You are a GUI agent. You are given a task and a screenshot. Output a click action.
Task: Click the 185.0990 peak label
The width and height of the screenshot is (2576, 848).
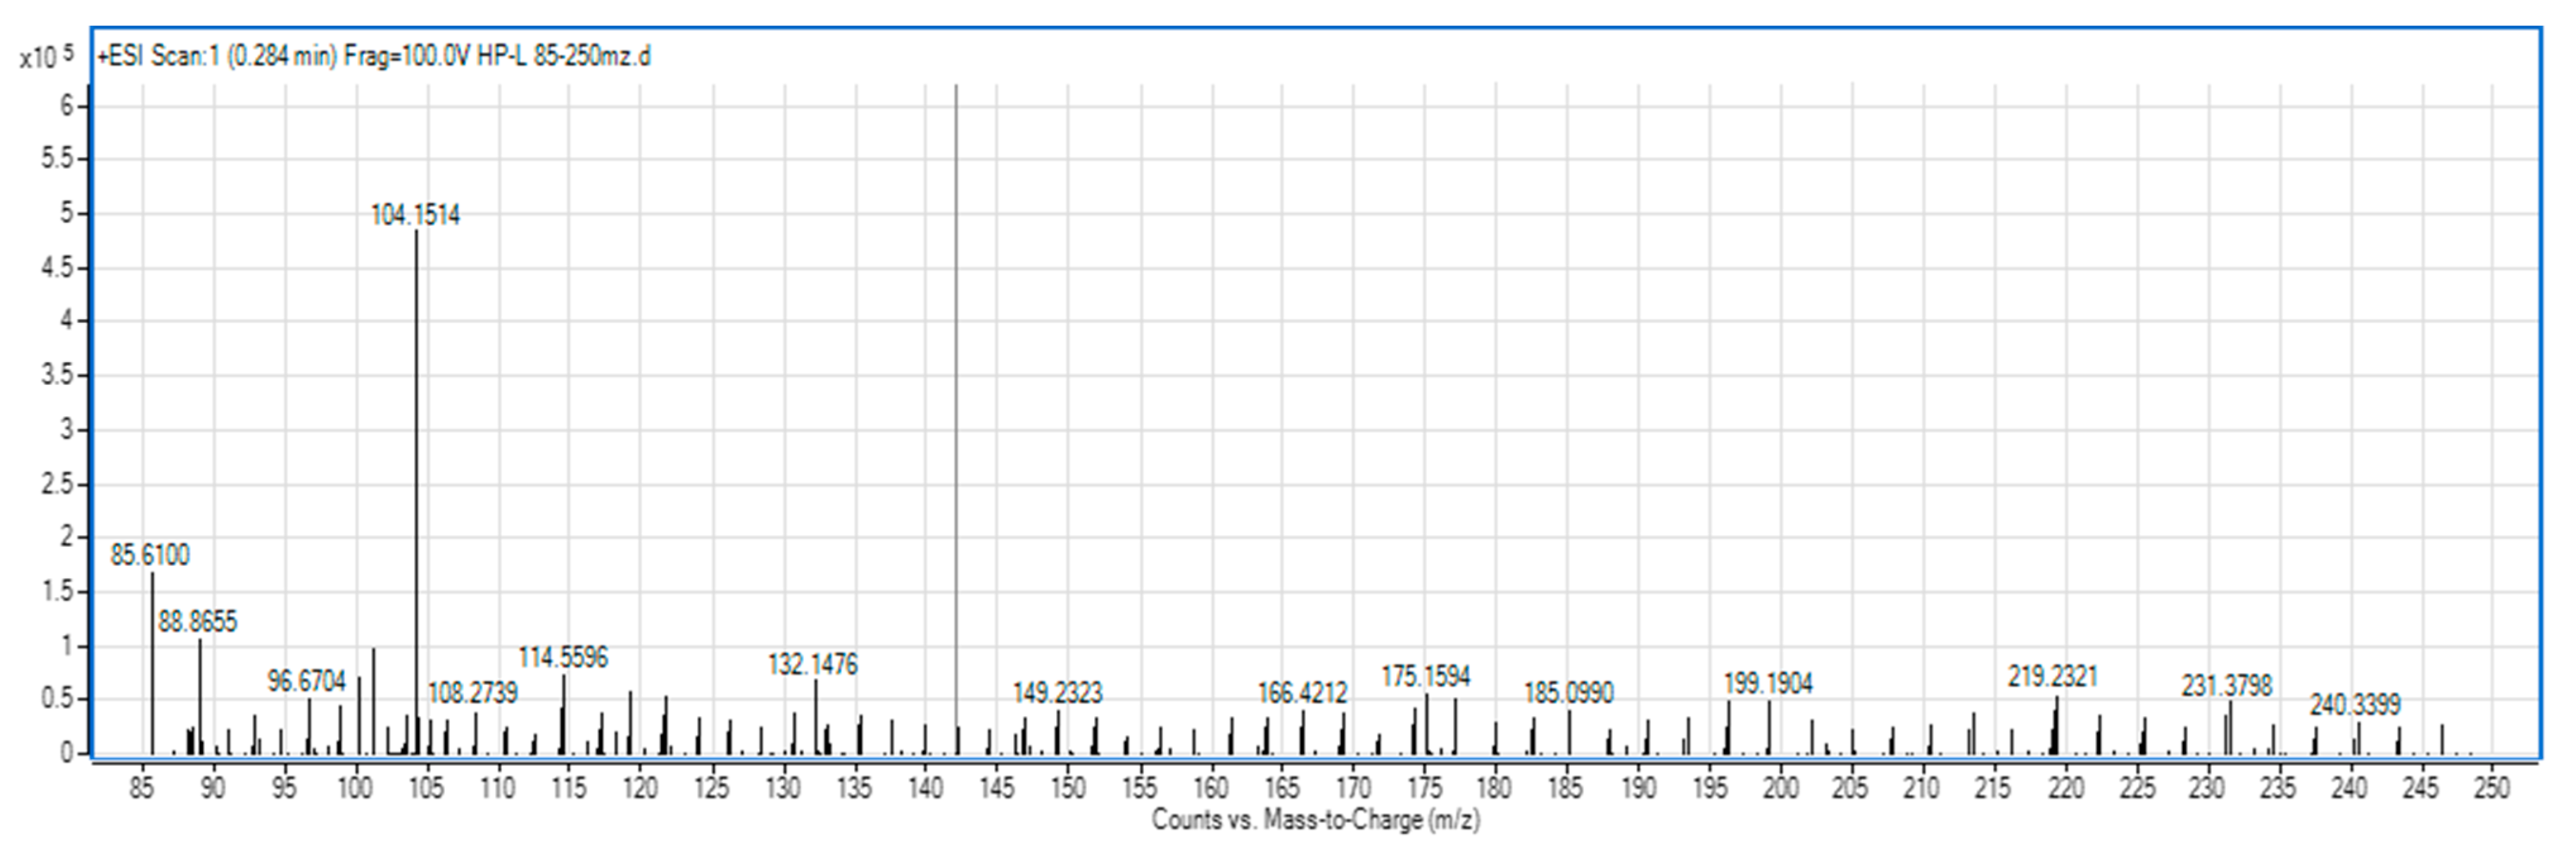(x=1568, y=692)
